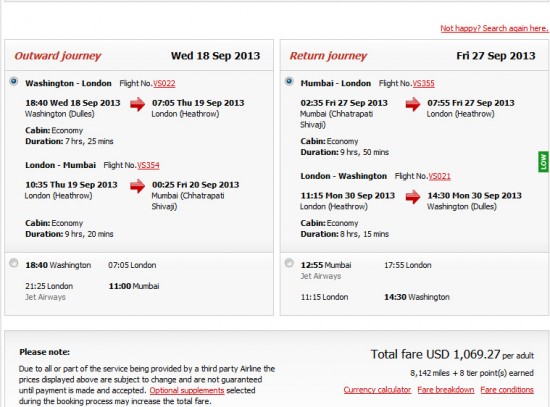This screenshot has height=407, width=550.
Task: Click red arrow on London-Washington return flight
Action: click(412, 197)
